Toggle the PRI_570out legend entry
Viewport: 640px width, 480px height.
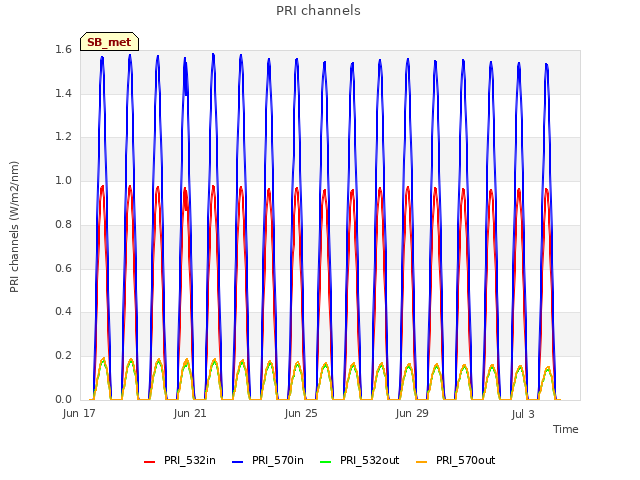[x=456, y=460]
